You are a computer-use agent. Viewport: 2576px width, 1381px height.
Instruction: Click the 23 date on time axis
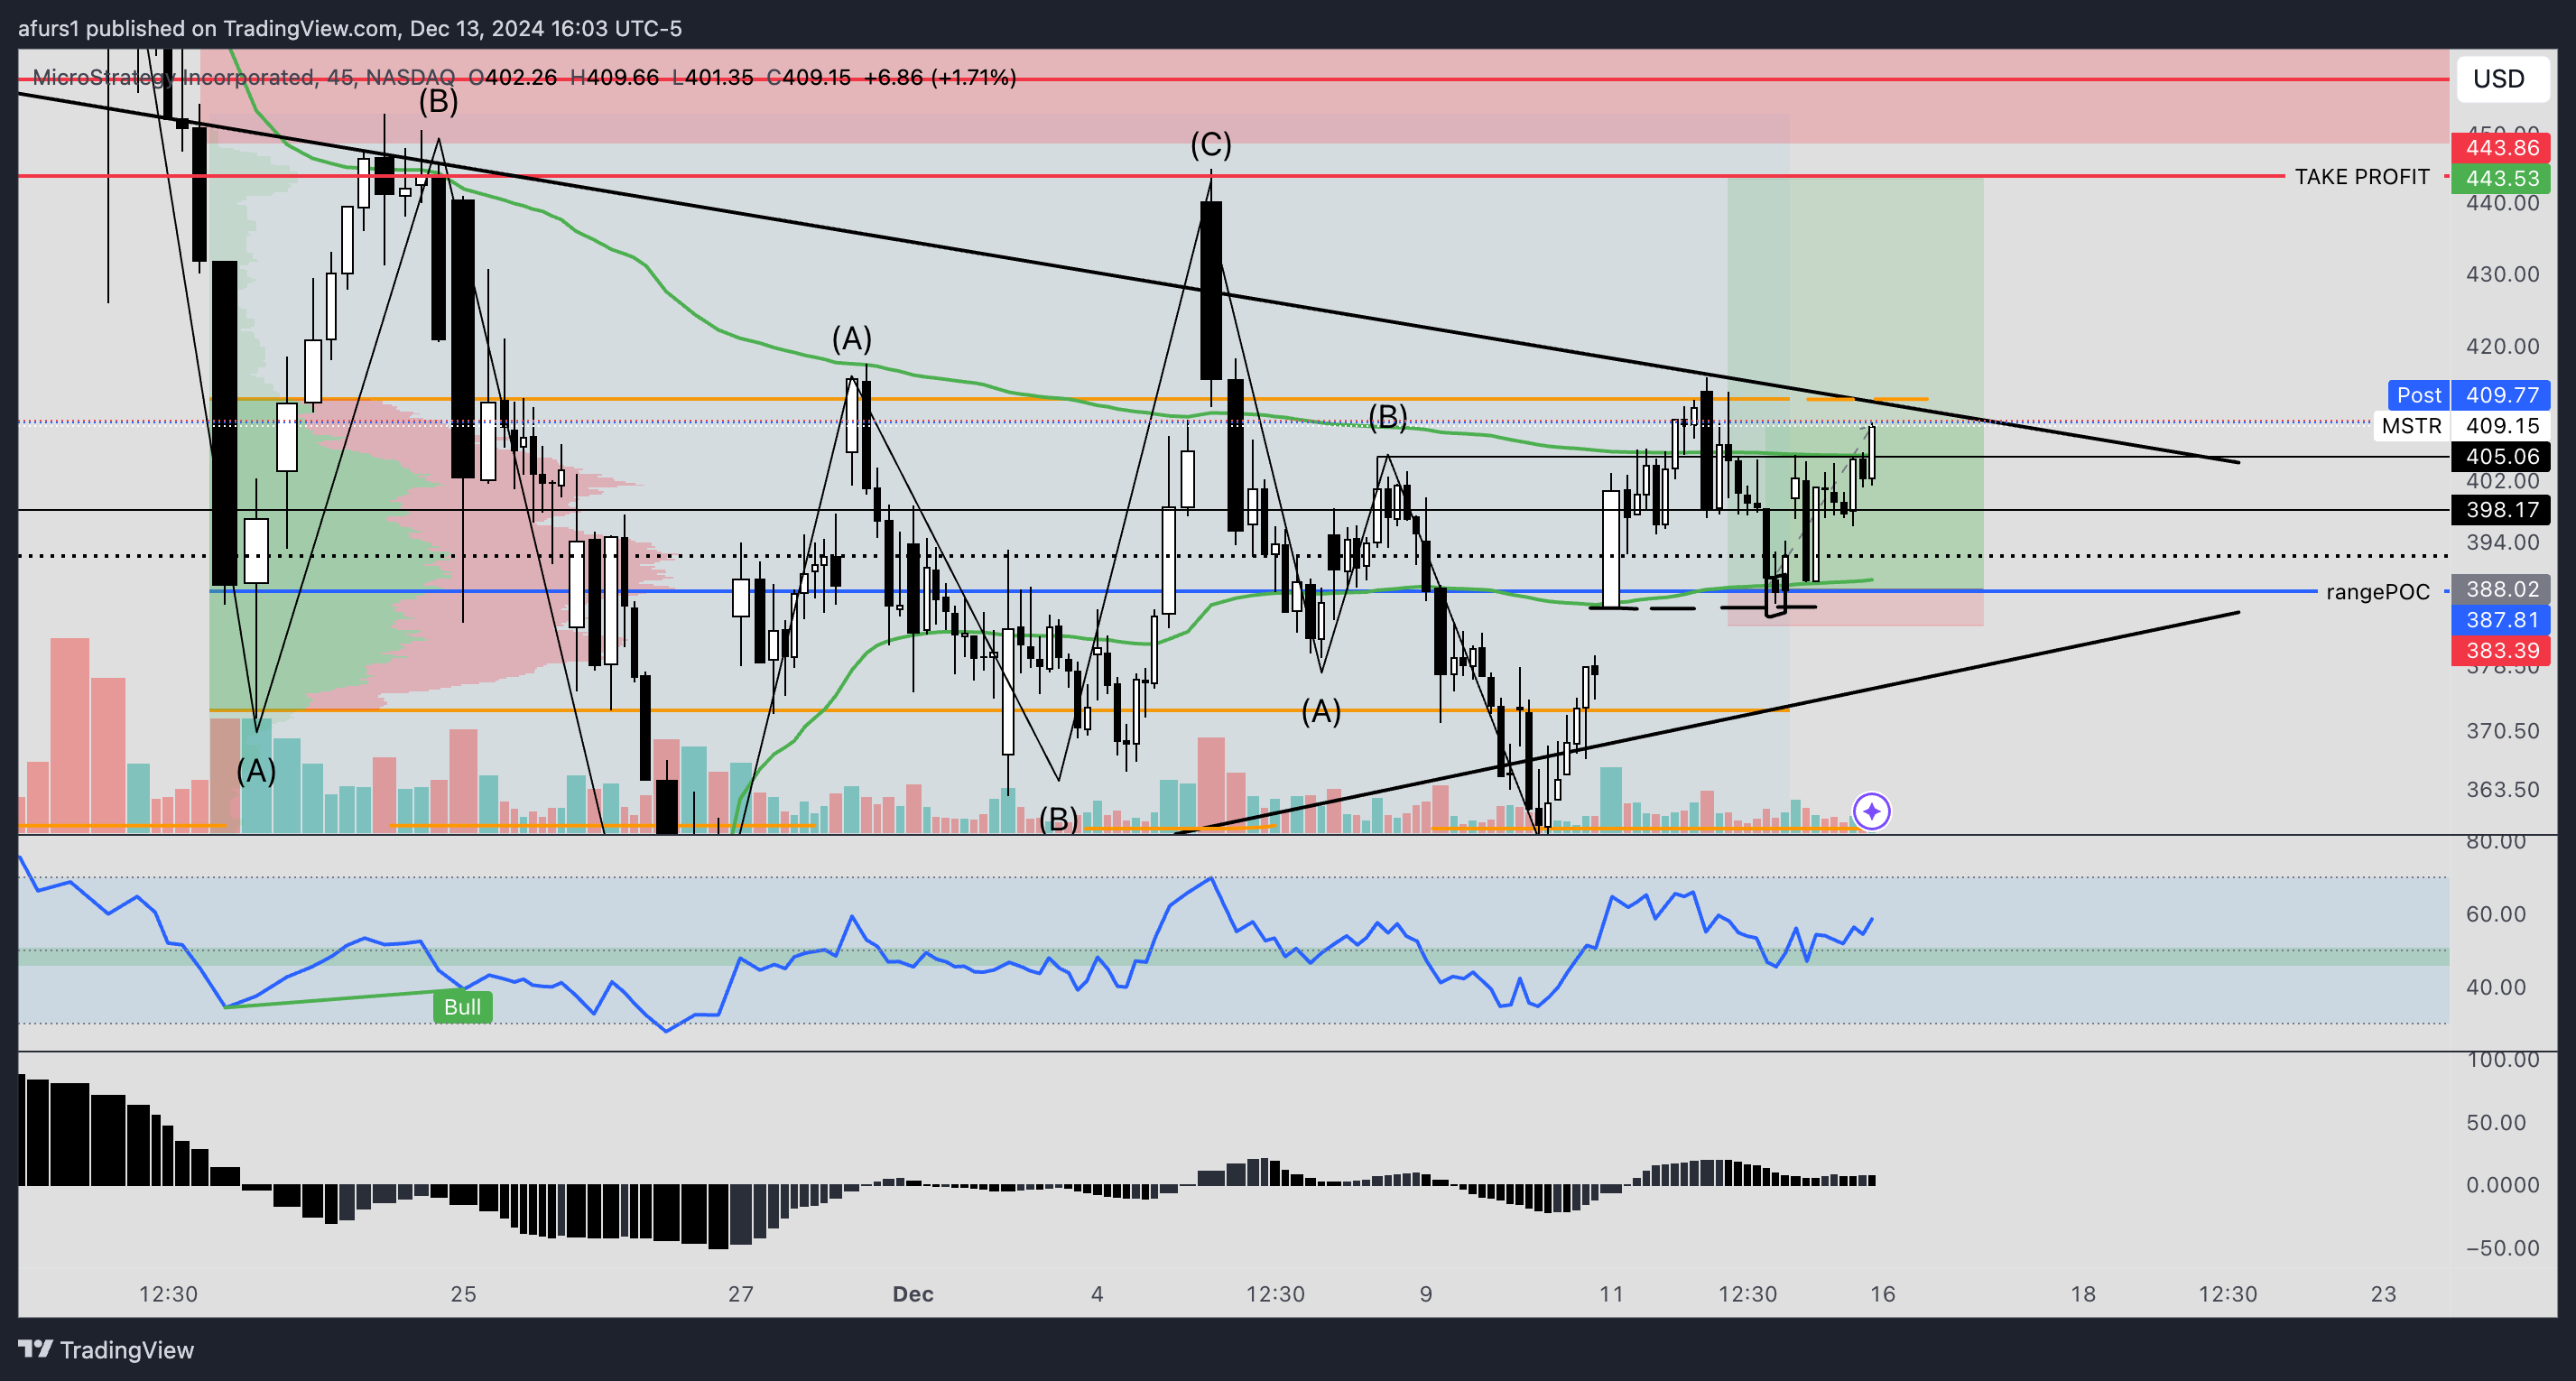click(2383, 1294)
